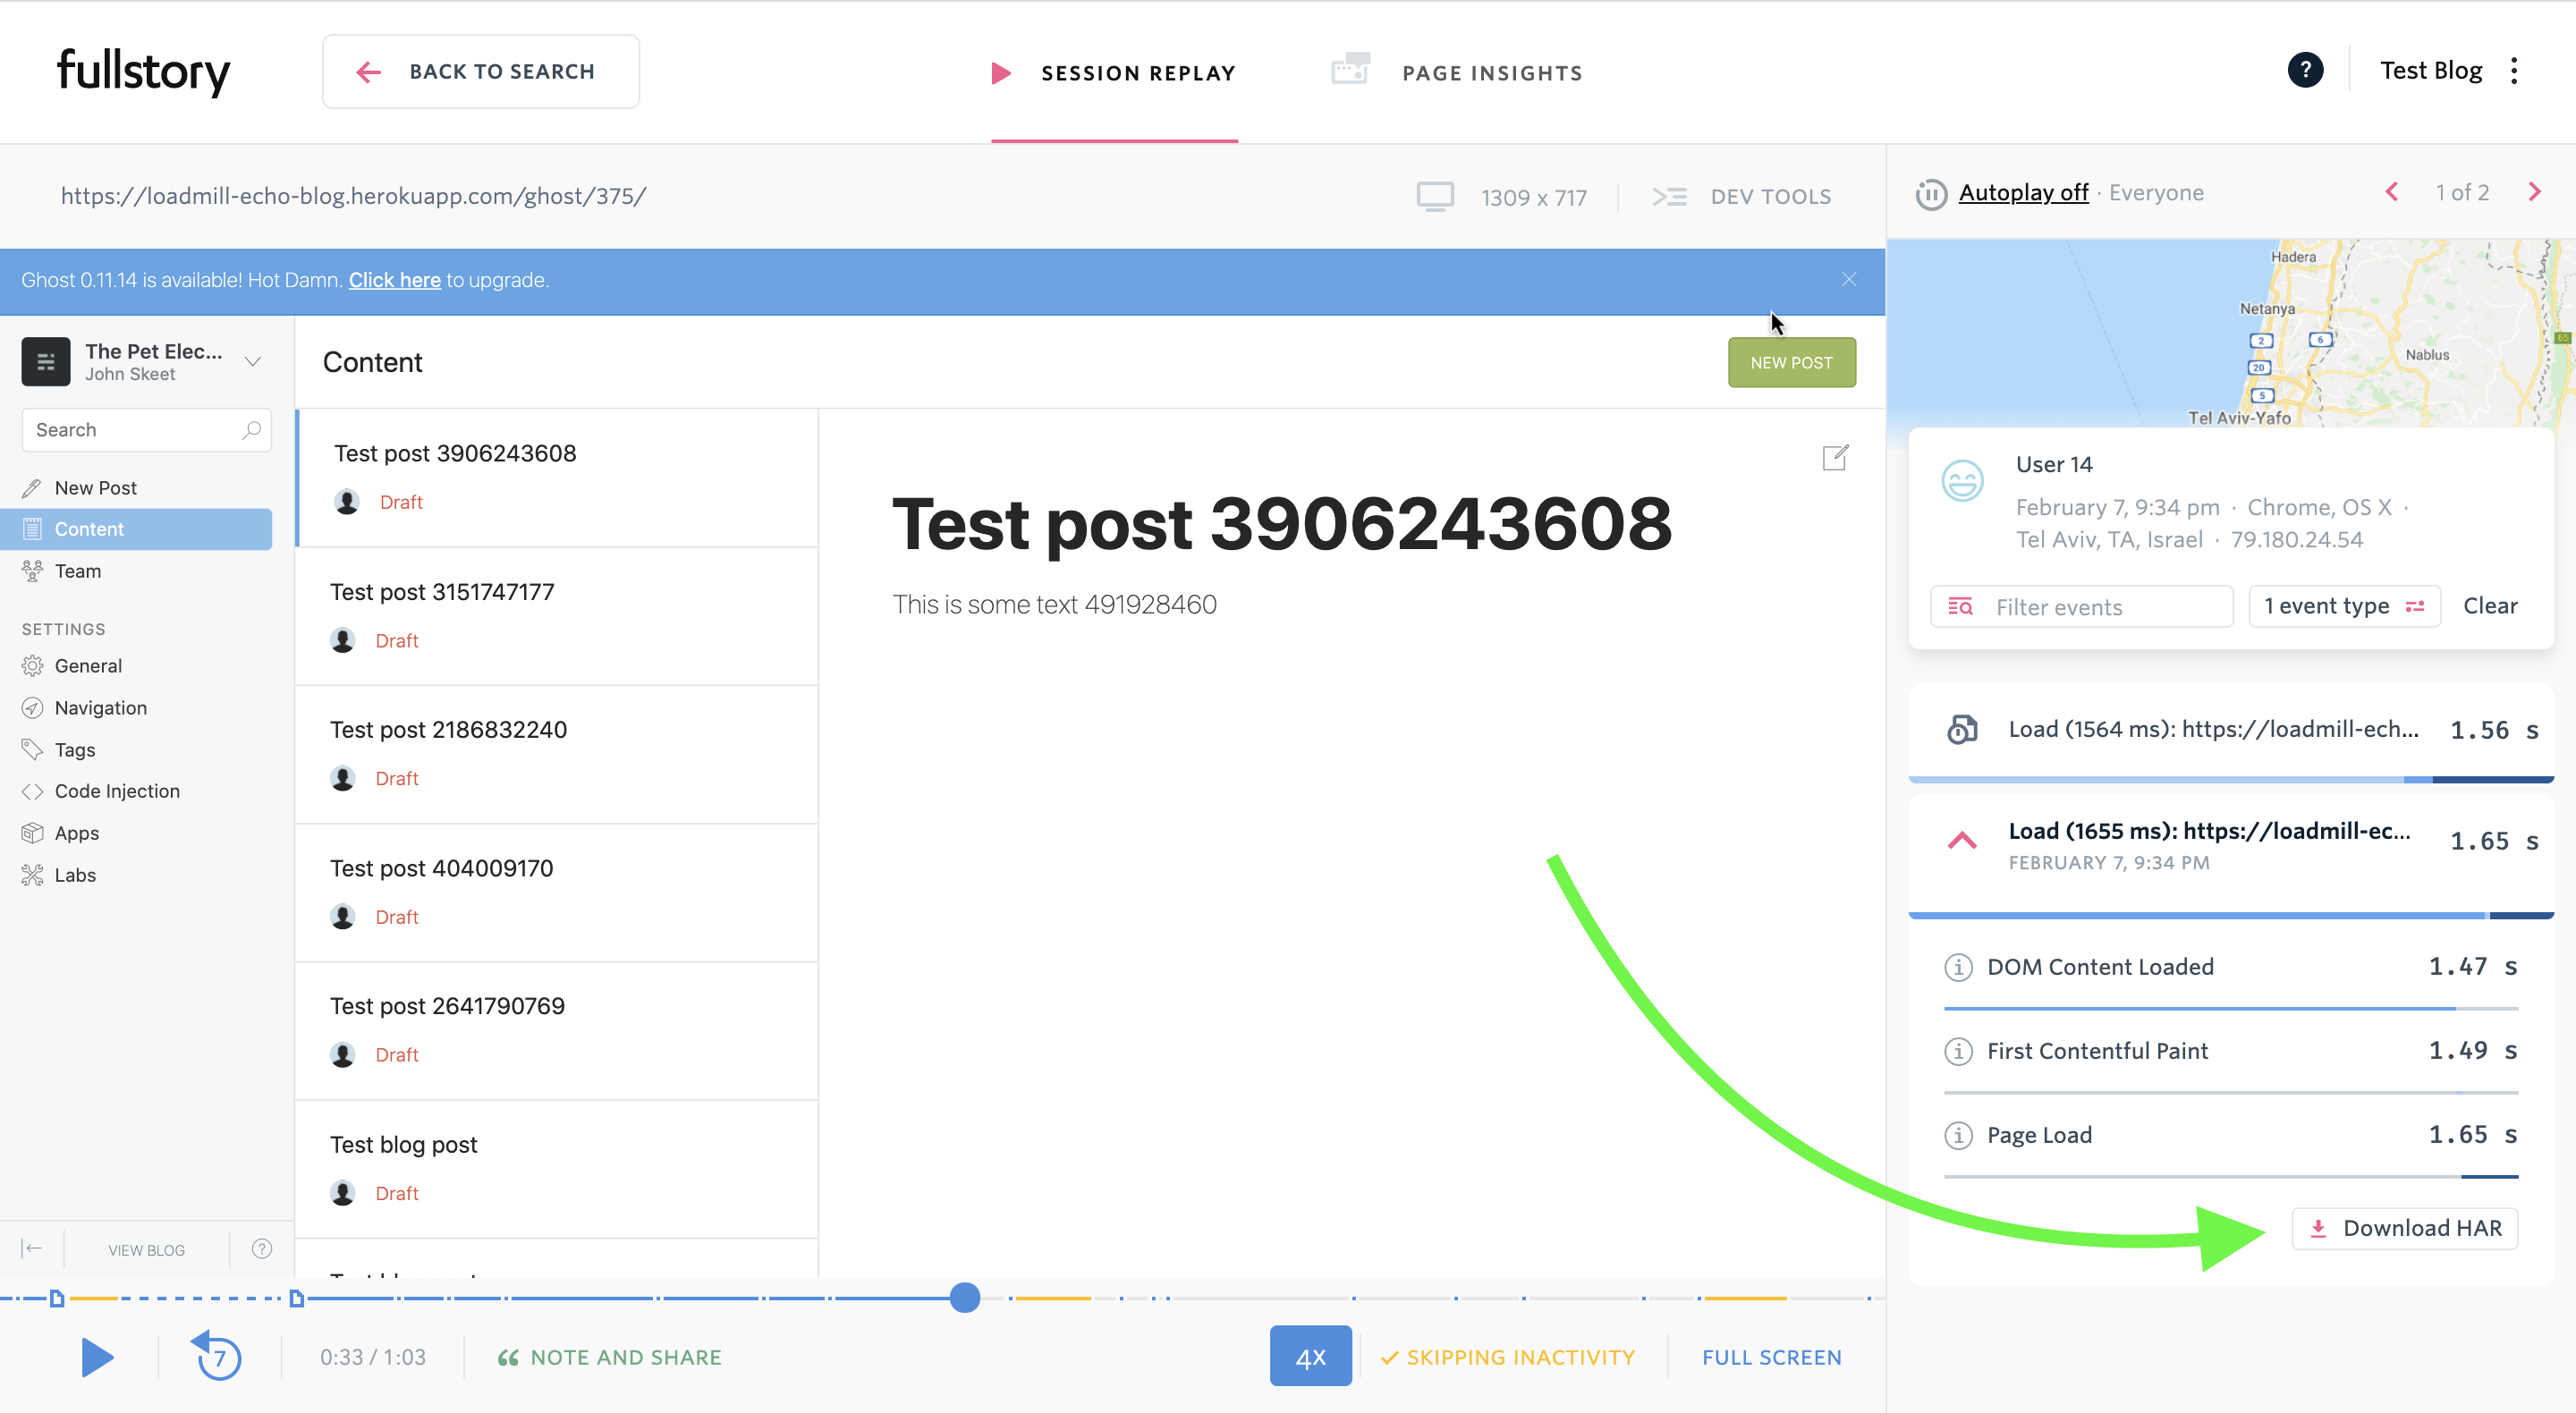This screenshot has height=1413, width=2576.
Task: Click VIEW BLOG link
Action: [x=146, y=1250]
